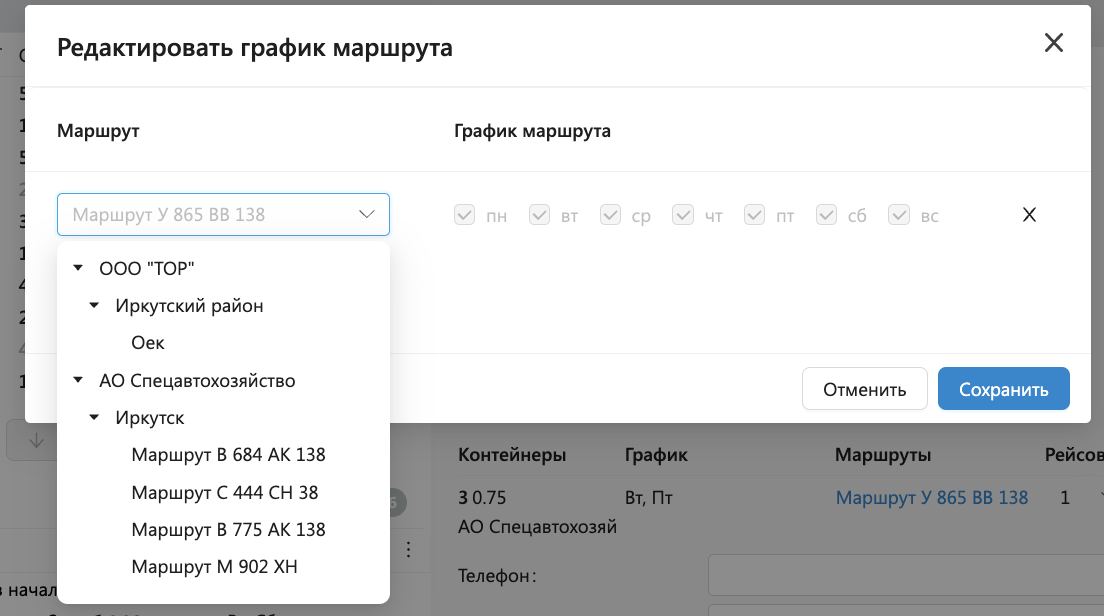Close the route schedule edit dialog

(1053, 43)
